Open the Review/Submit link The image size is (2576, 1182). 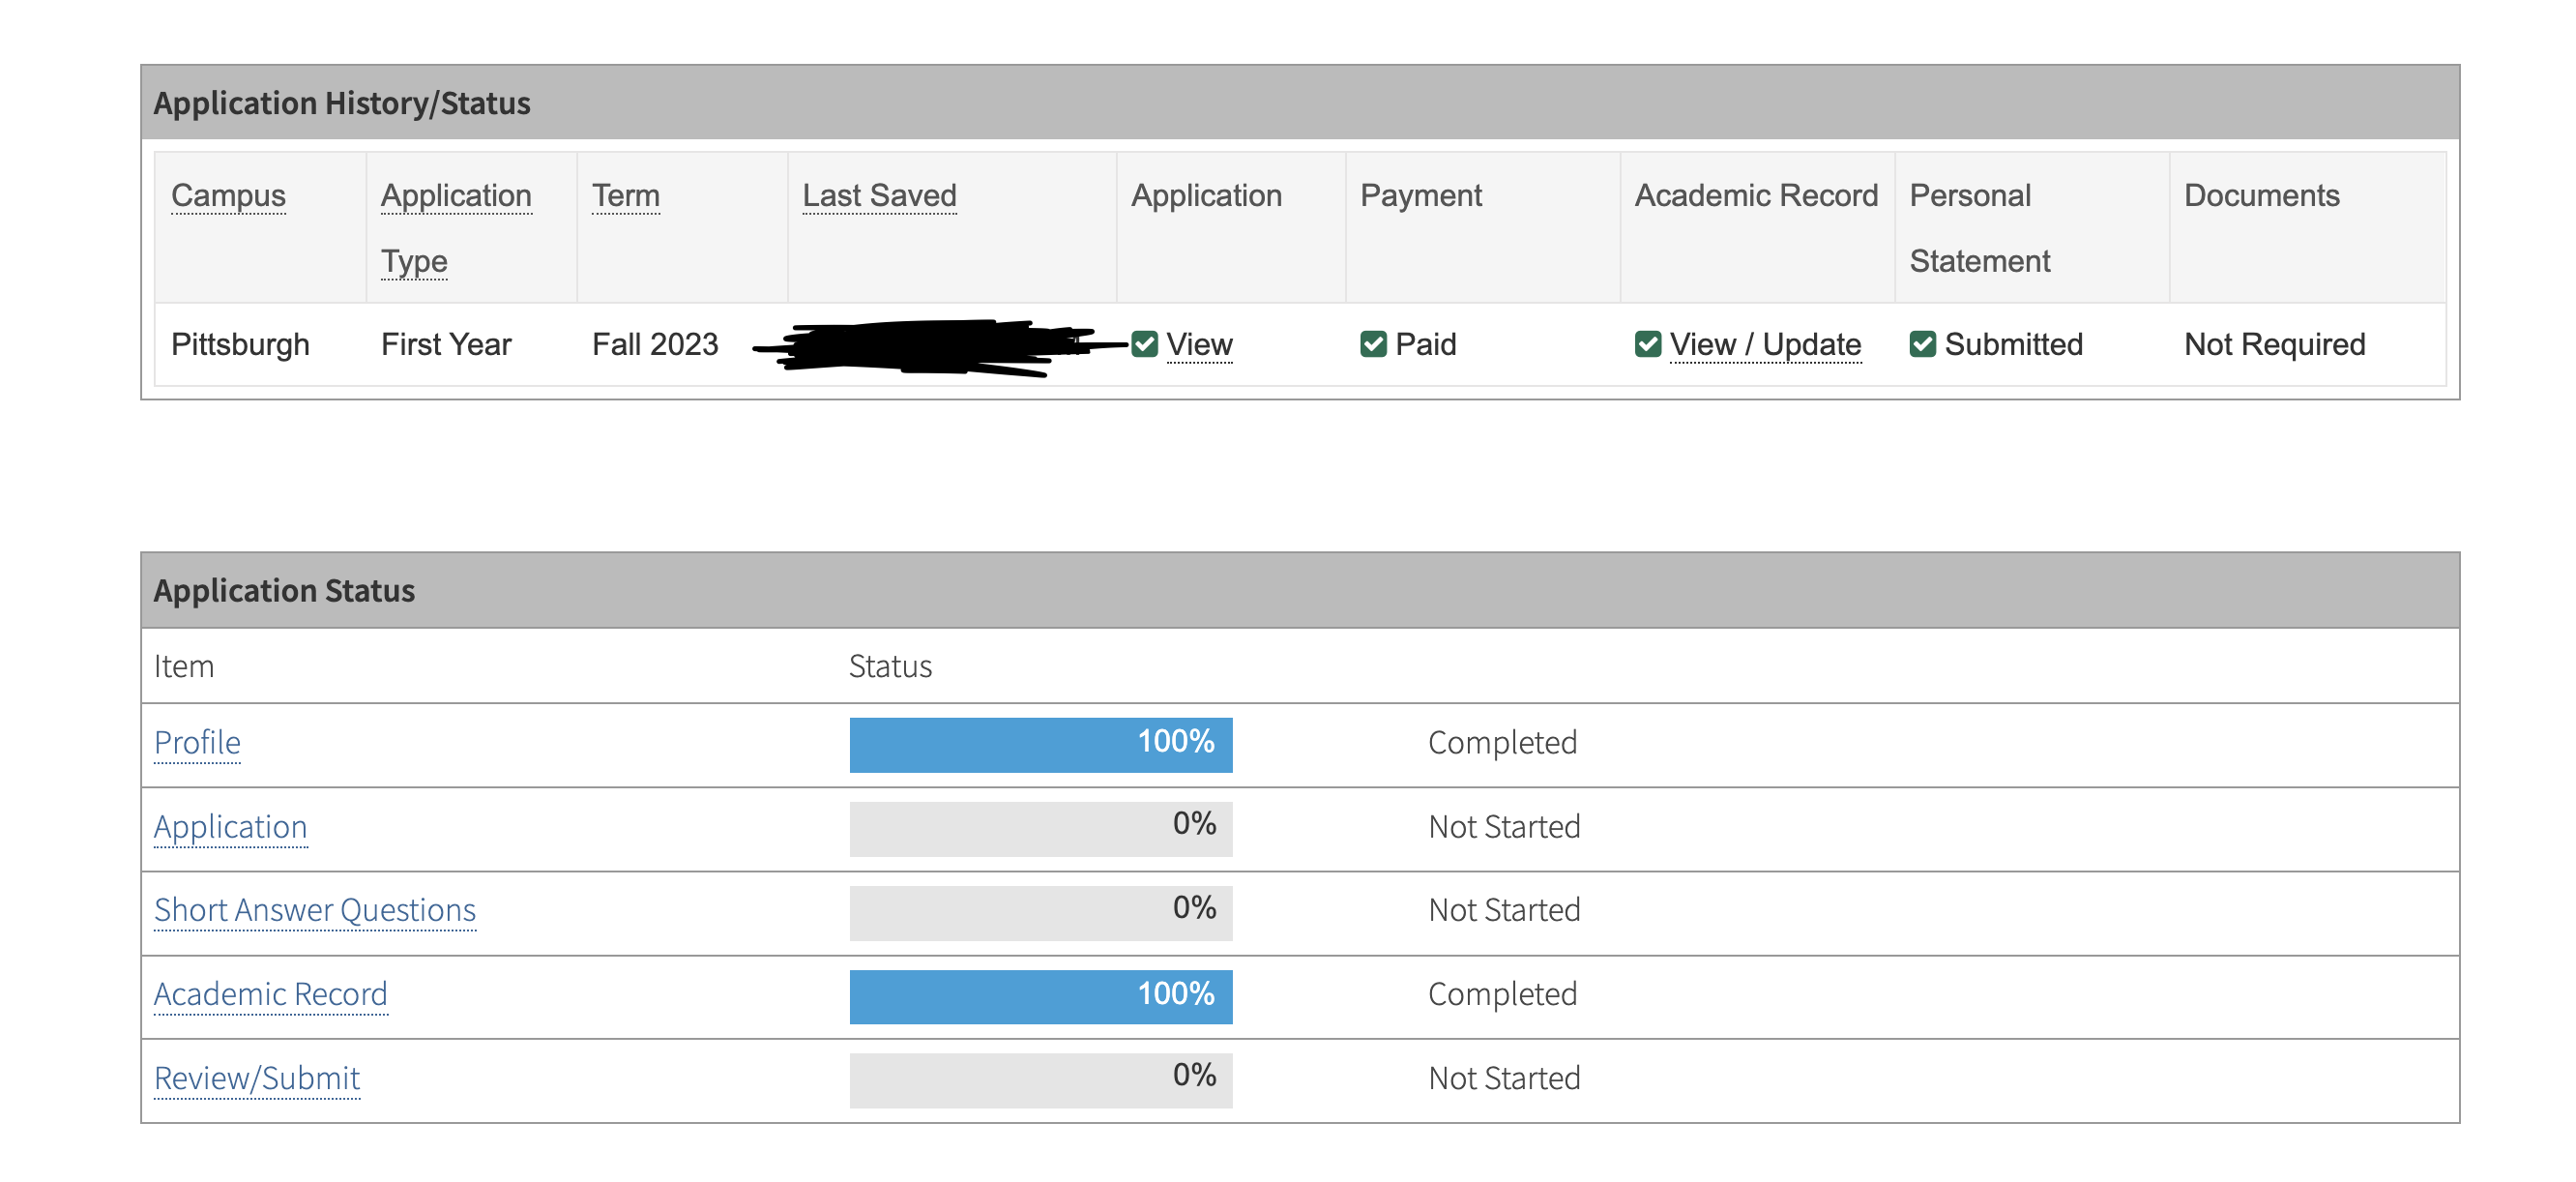point(256,1078)
